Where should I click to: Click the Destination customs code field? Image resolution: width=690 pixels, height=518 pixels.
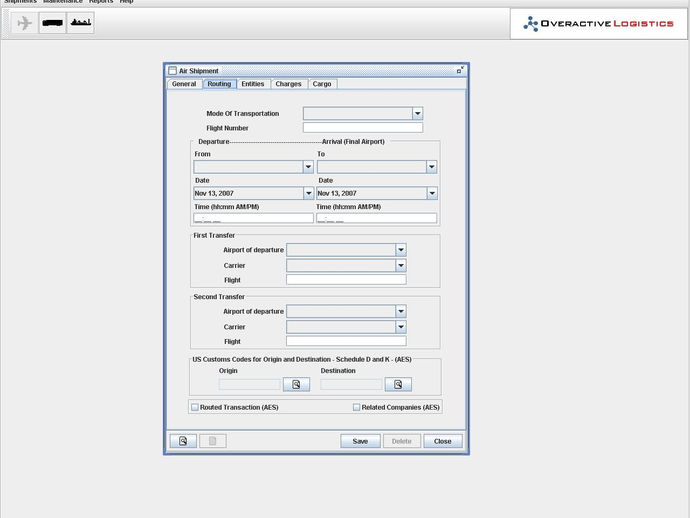click(351, 384)
